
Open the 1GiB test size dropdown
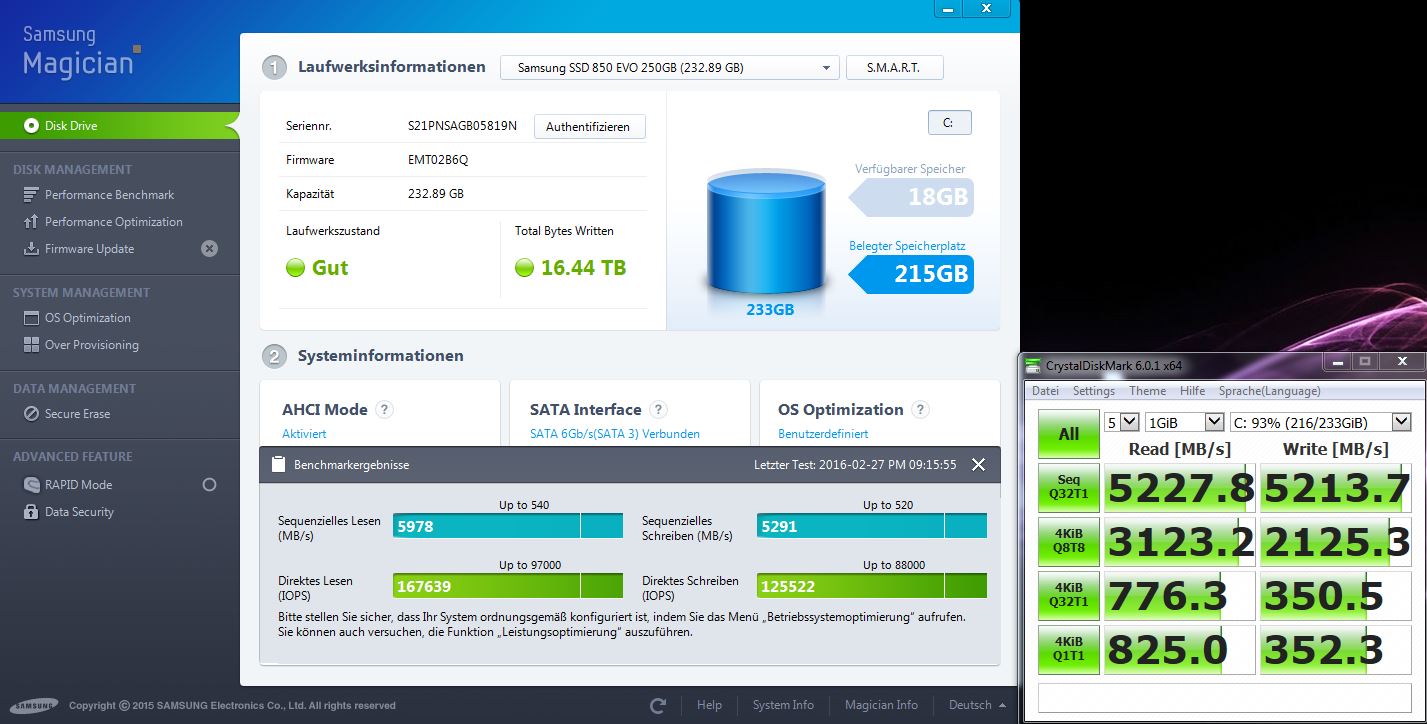[x=1184, y=422]
